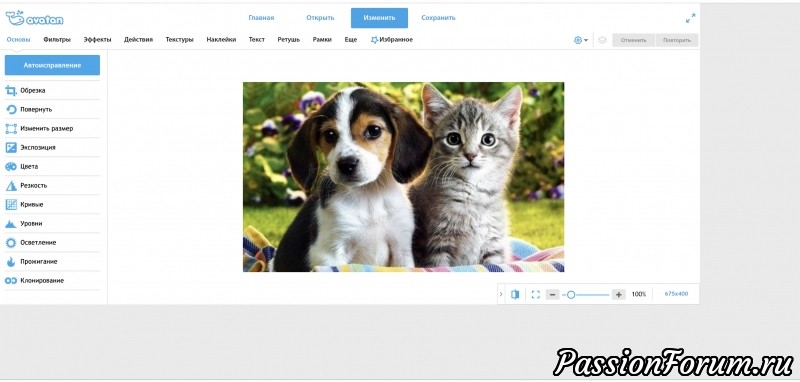Select the Осветление dodge tool icon
Screen dimensions: 800x382
(x=11, y=242)
